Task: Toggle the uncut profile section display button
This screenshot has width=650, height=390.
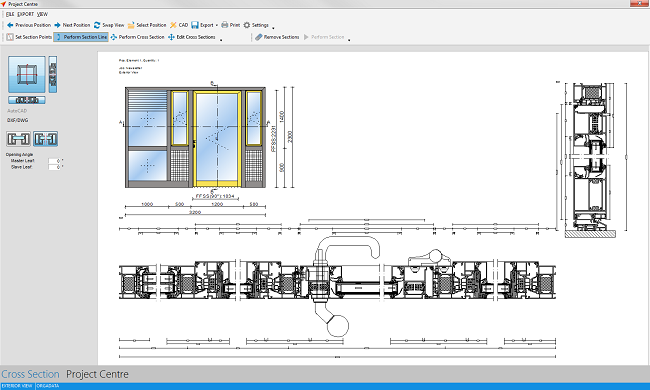Action: 19,139
